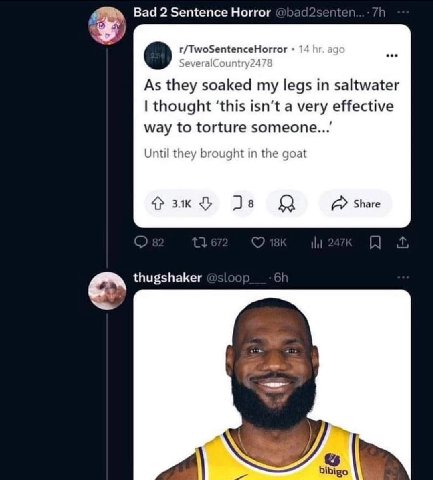Open SeveralCountry2478 user profile
The image size is (433, 480).
[x=226, y=63]
